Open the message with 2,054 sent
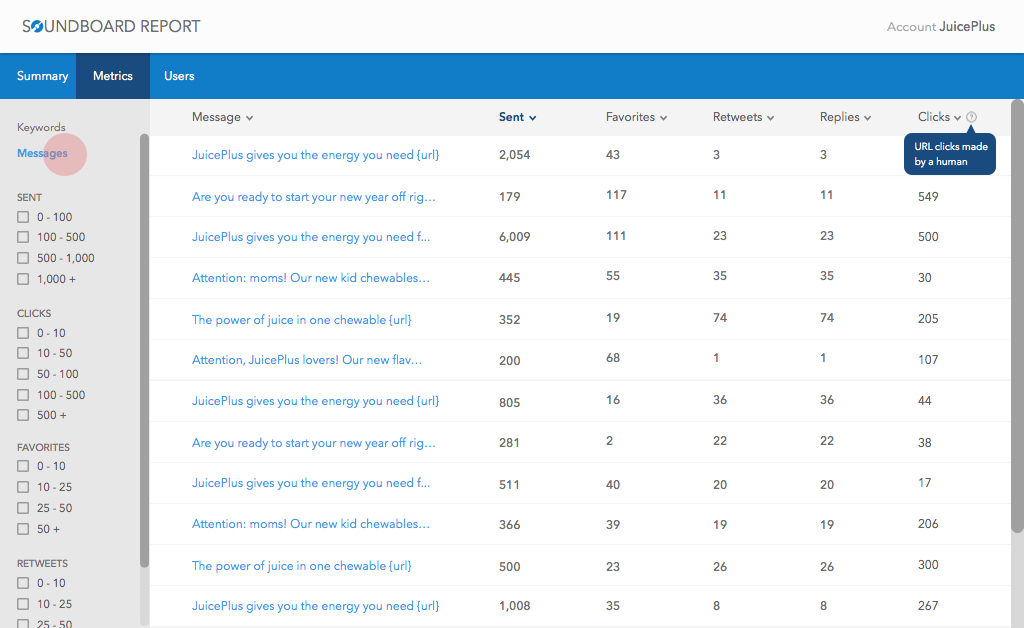Image resolution: width=1024 pixels, height=628 pixels. click(315, 155)
